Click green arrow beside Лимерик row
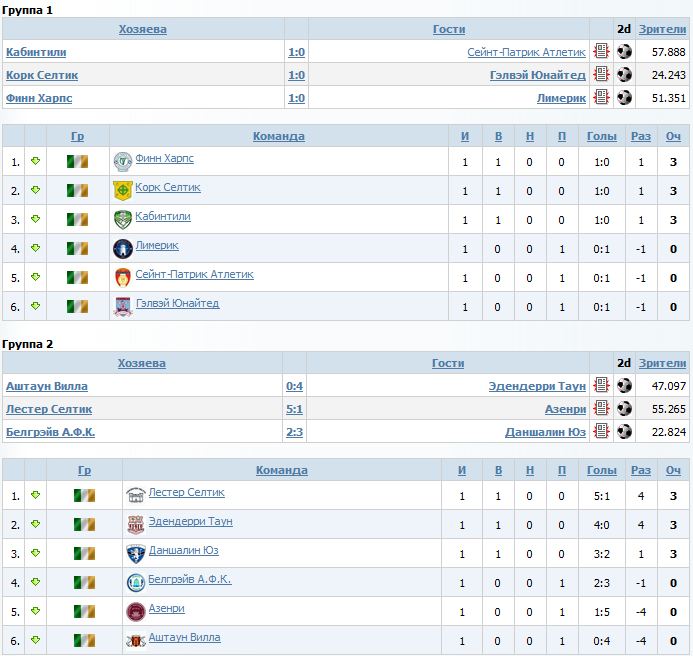Image resolution: width=693 pixels, height=656 pixels. [35, 248]
